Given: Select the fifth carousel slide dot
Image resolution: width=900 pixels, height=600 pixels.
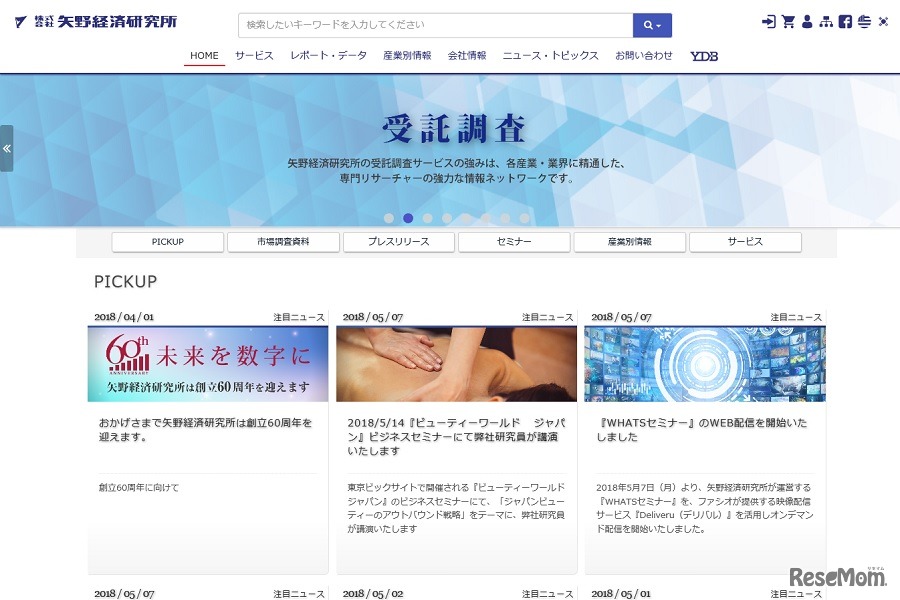Looking at the screenshot, I should point(466,218).
